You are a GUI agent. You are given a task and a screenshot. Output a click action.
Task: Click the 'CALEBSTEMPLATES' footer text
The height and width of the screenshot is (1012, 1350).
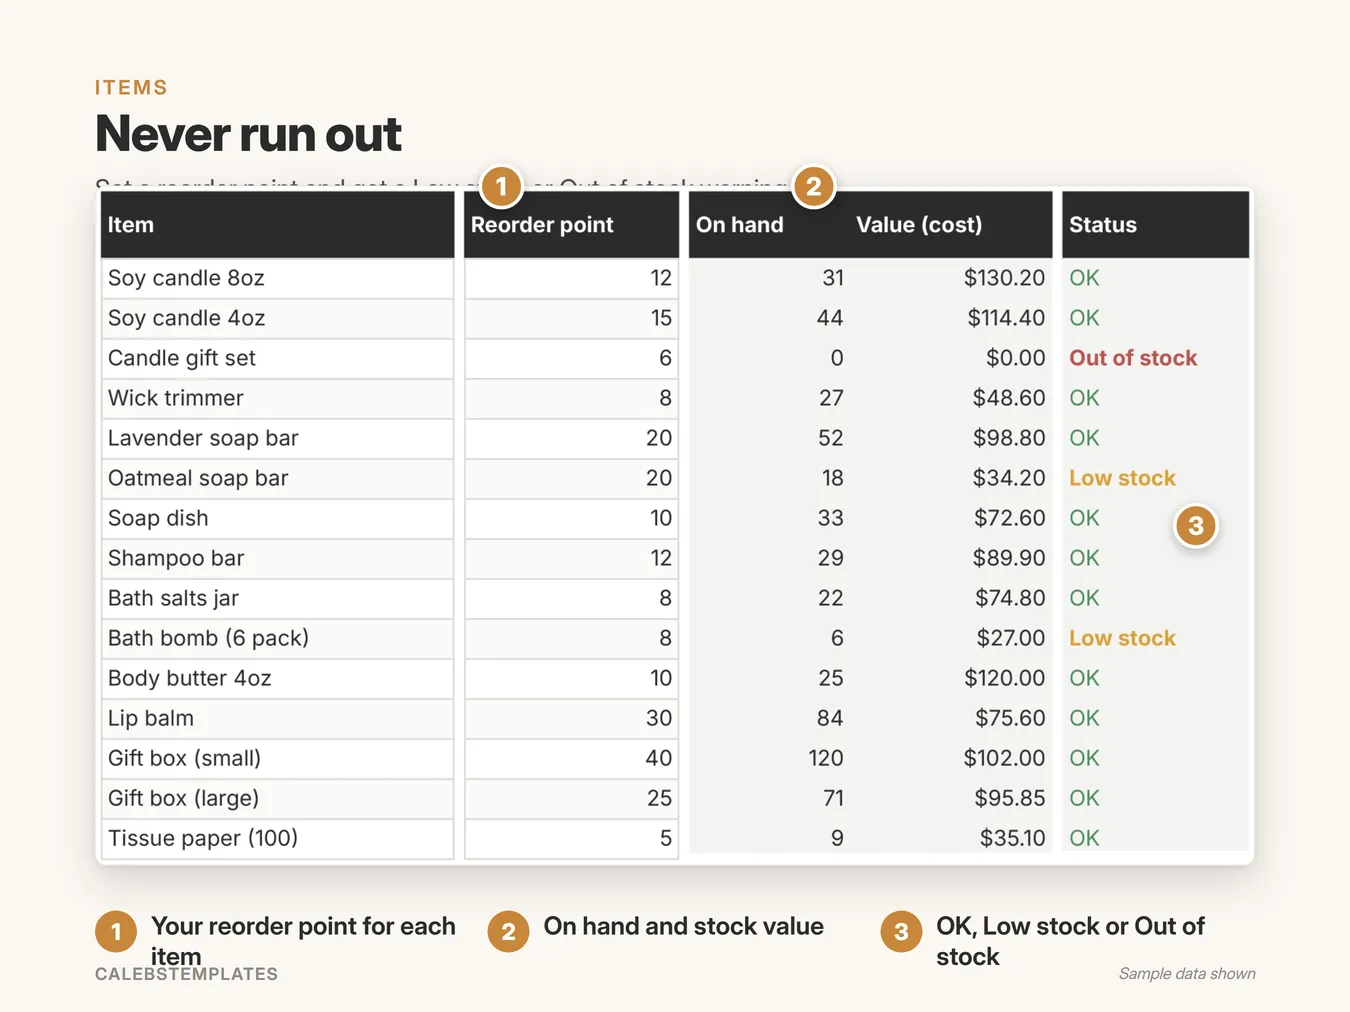click(186, 974)
